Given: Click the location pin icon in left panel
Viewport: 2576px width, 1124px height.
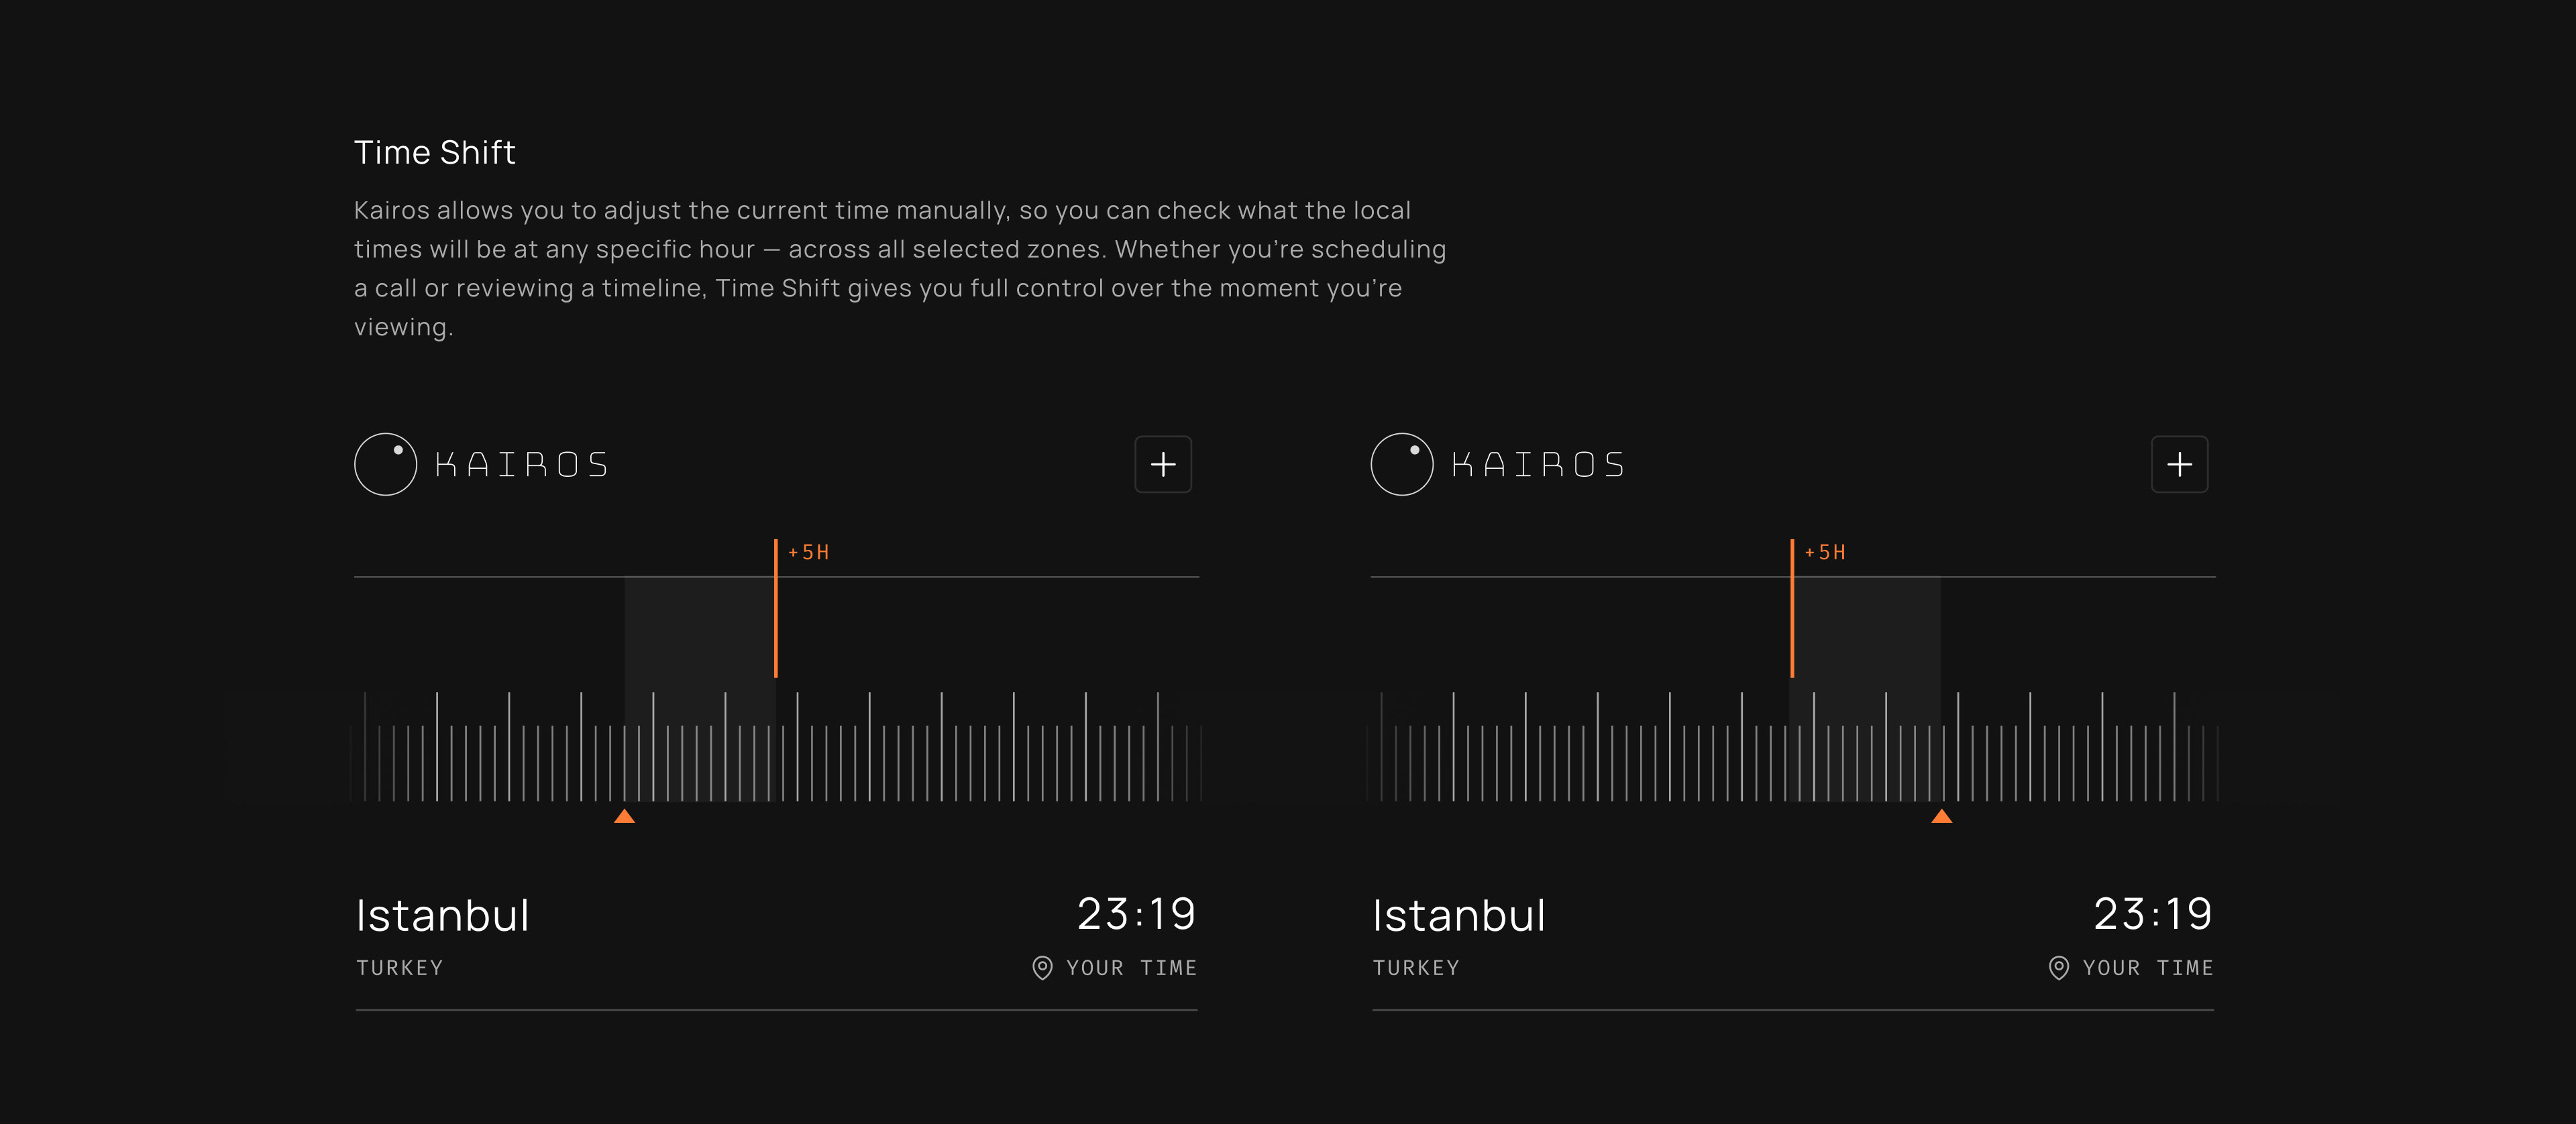Looking at the screenshot, I should (x=1042, y=968).
